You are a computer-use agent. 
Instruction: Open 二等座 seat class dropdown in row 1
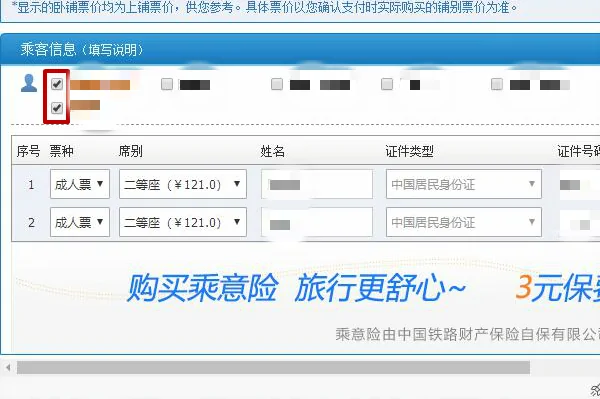(x=183, y=184)
